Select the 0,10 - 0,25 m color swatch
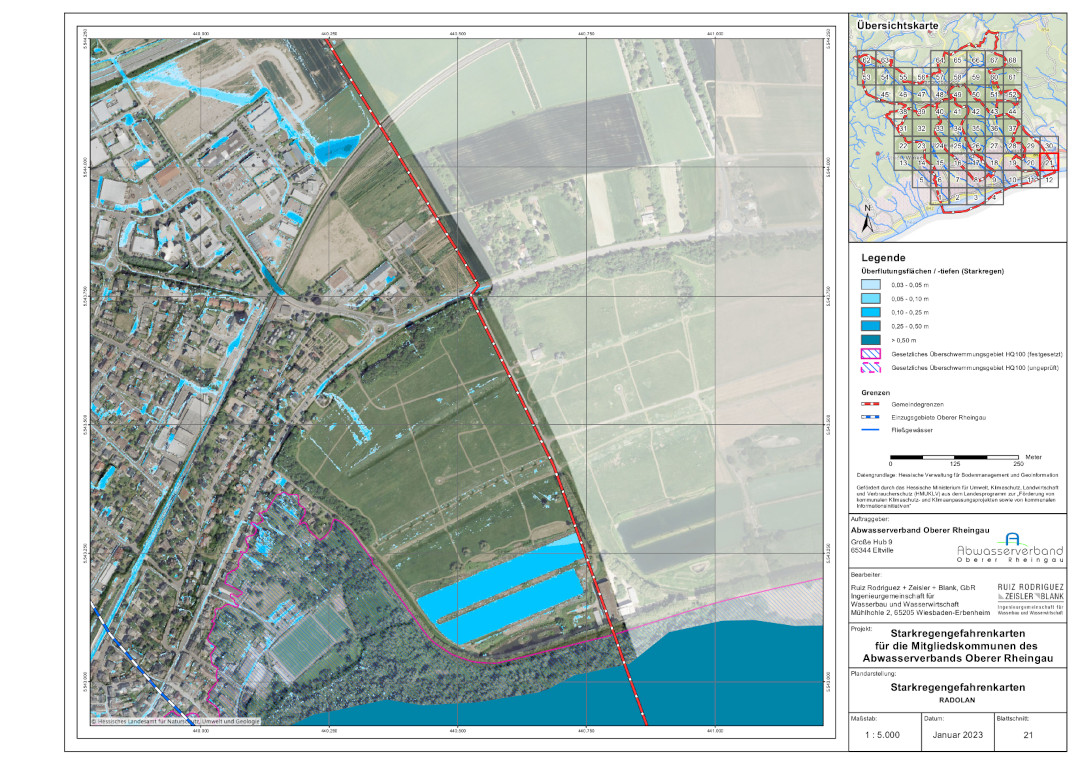 [x=874, y=313]
